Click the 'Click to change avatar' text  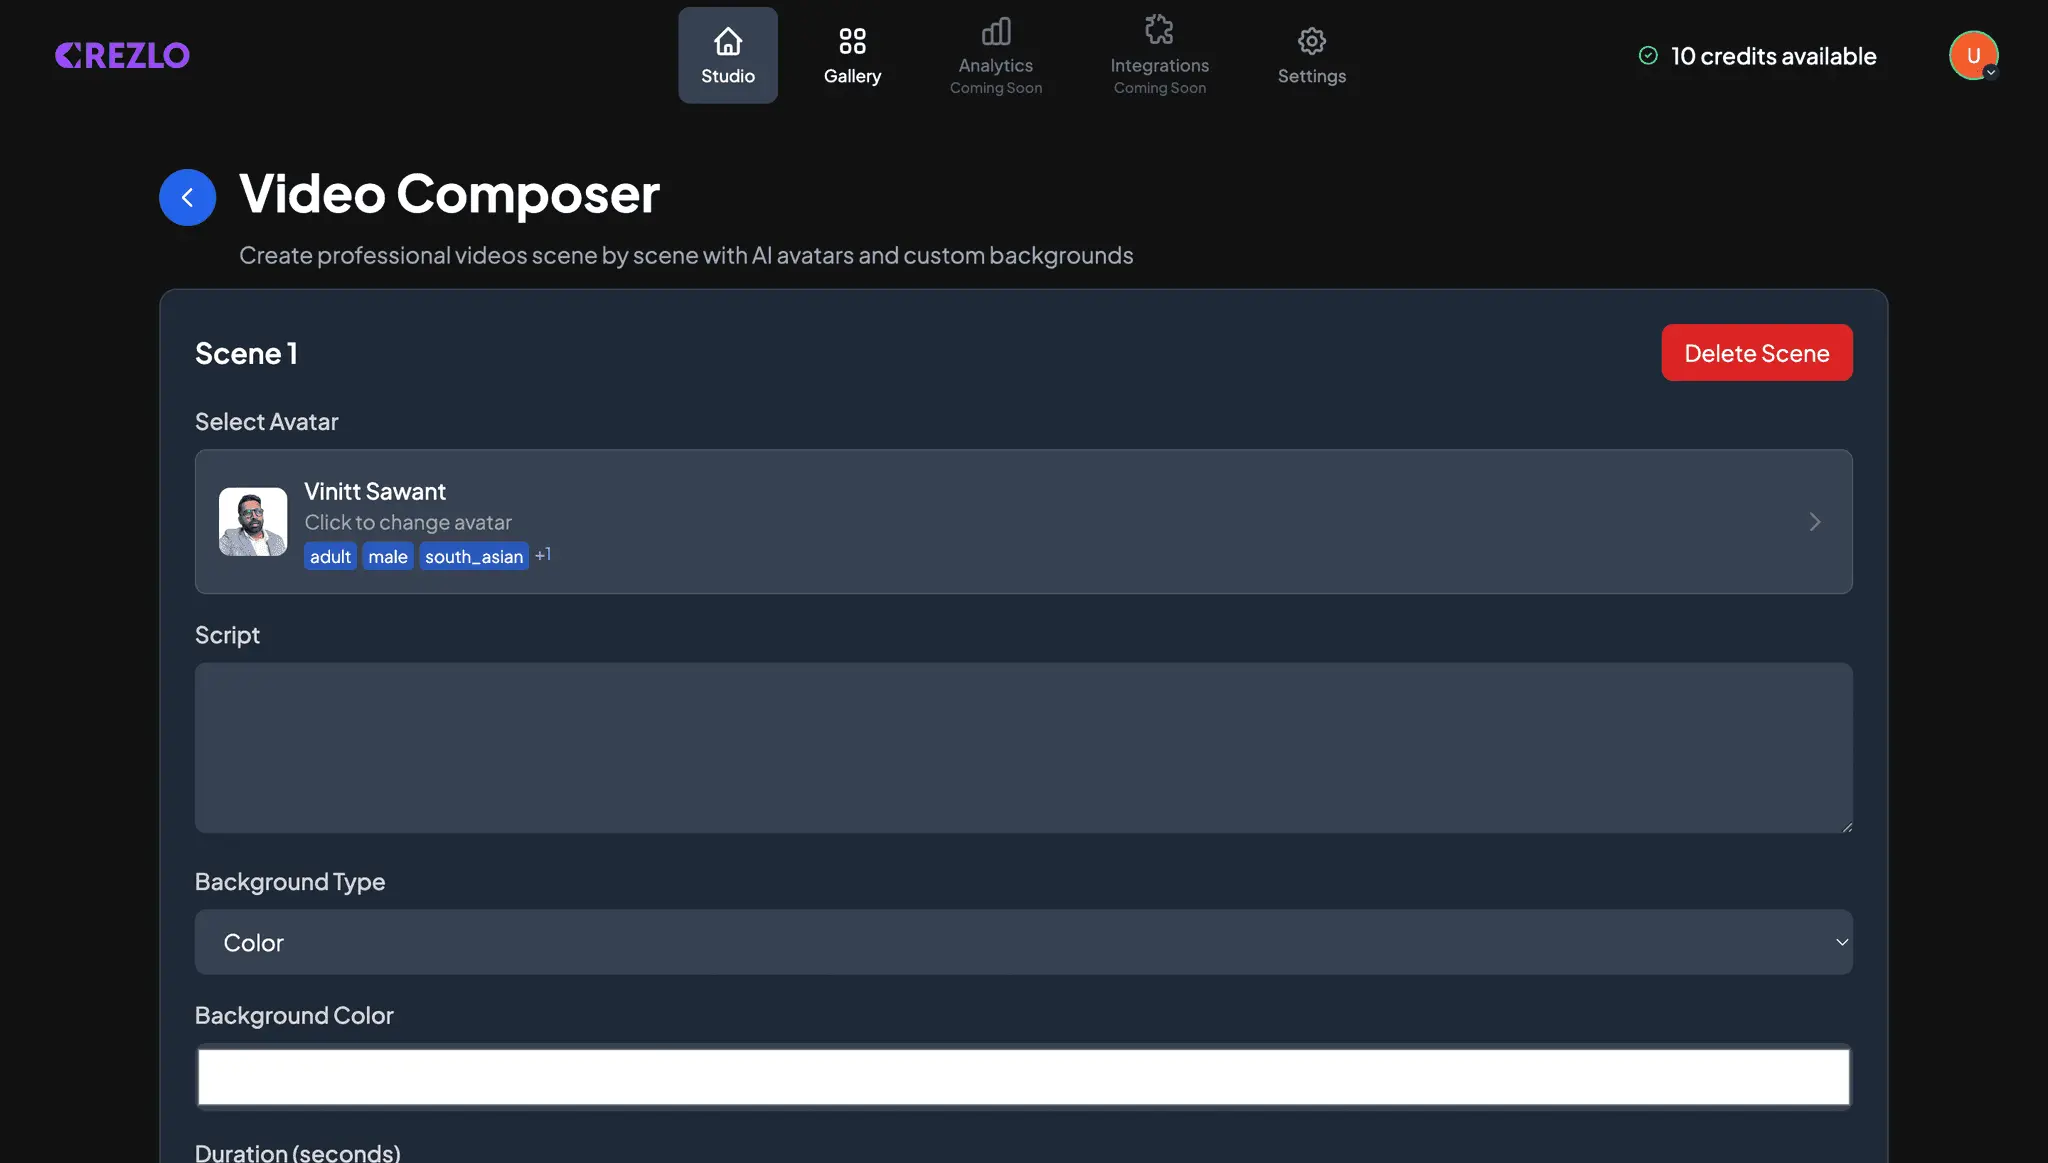tap(408, 522)
